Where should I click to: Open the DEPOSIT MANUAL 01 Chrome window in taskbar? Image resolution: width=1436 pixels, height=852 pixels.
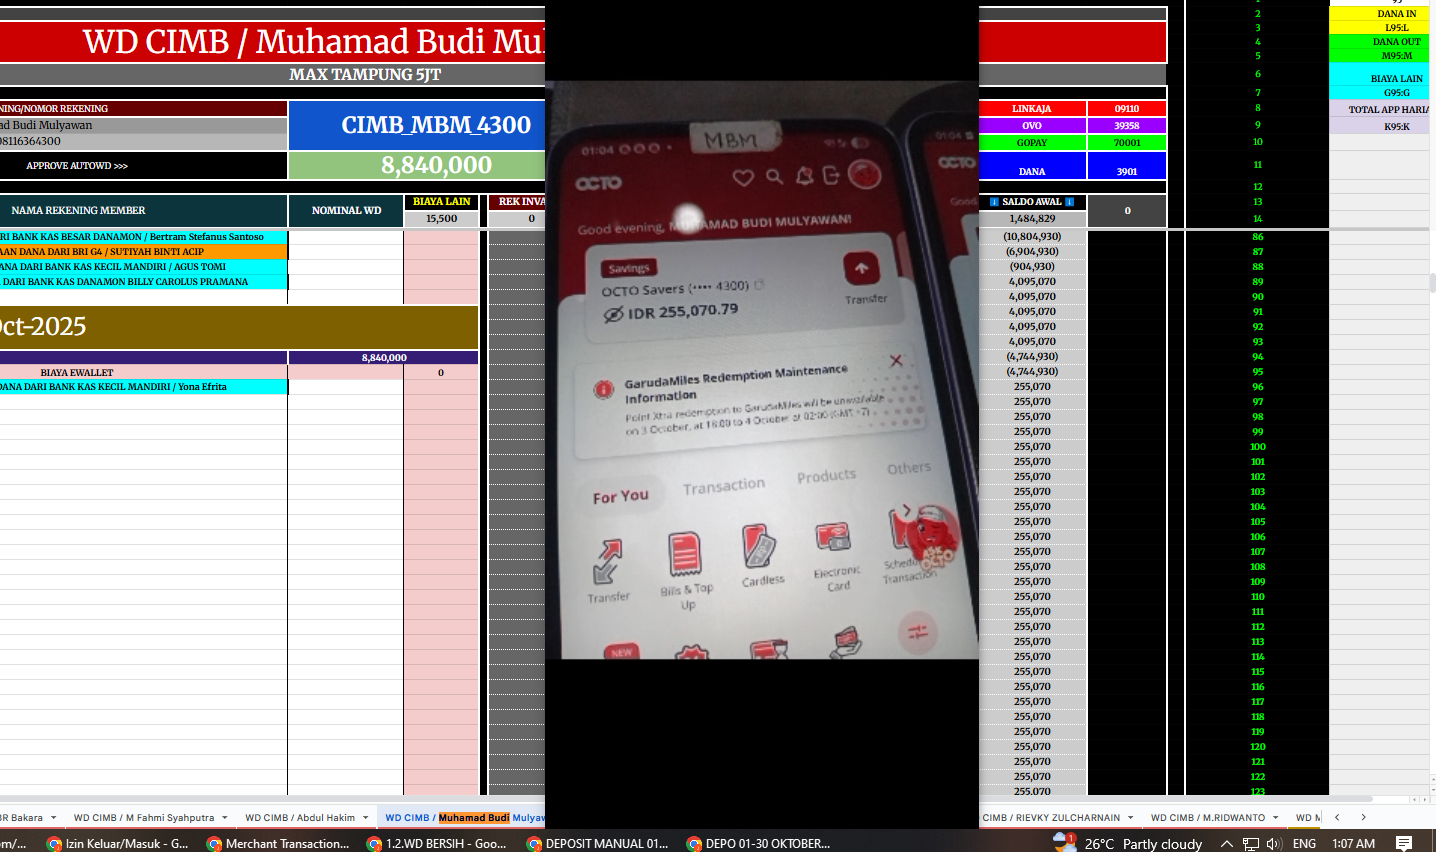(598, 843)
